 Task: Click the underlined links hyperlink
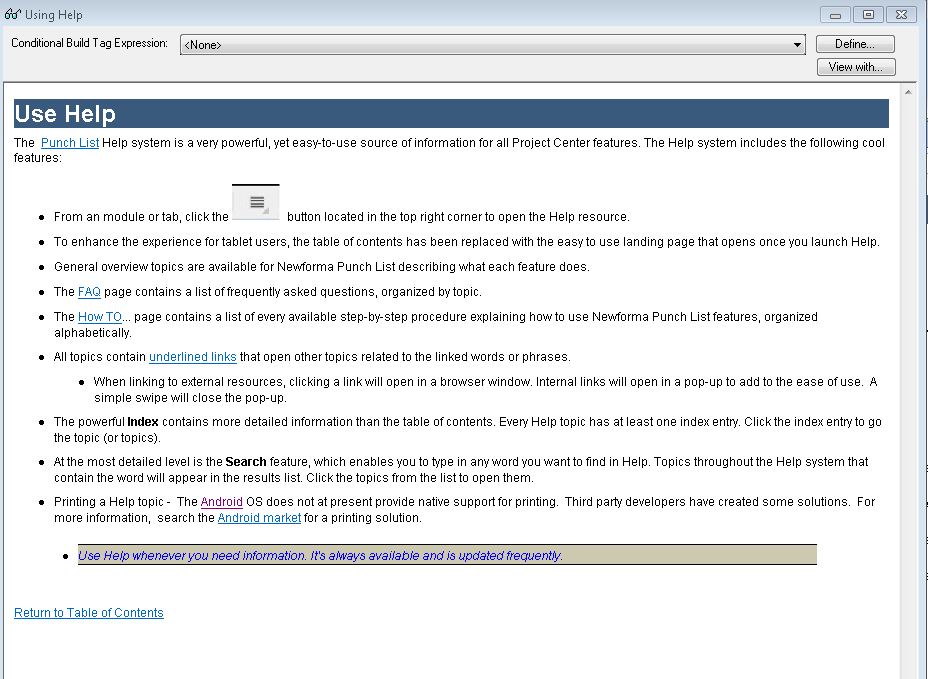pos(192,357)
